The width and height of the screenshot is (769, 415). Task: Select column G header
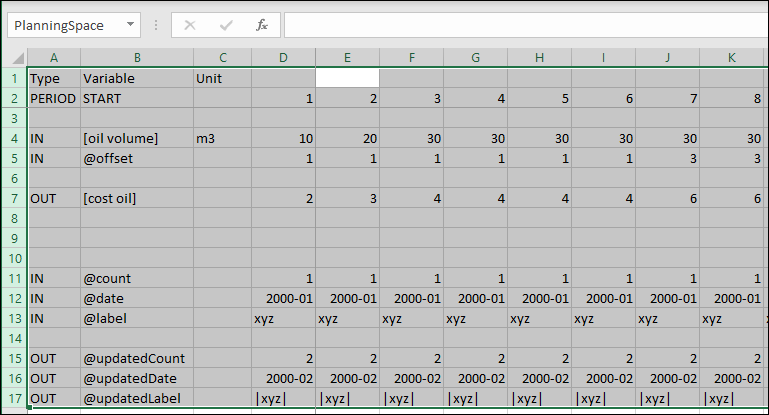pyautogui.click(x=475, y=58)
